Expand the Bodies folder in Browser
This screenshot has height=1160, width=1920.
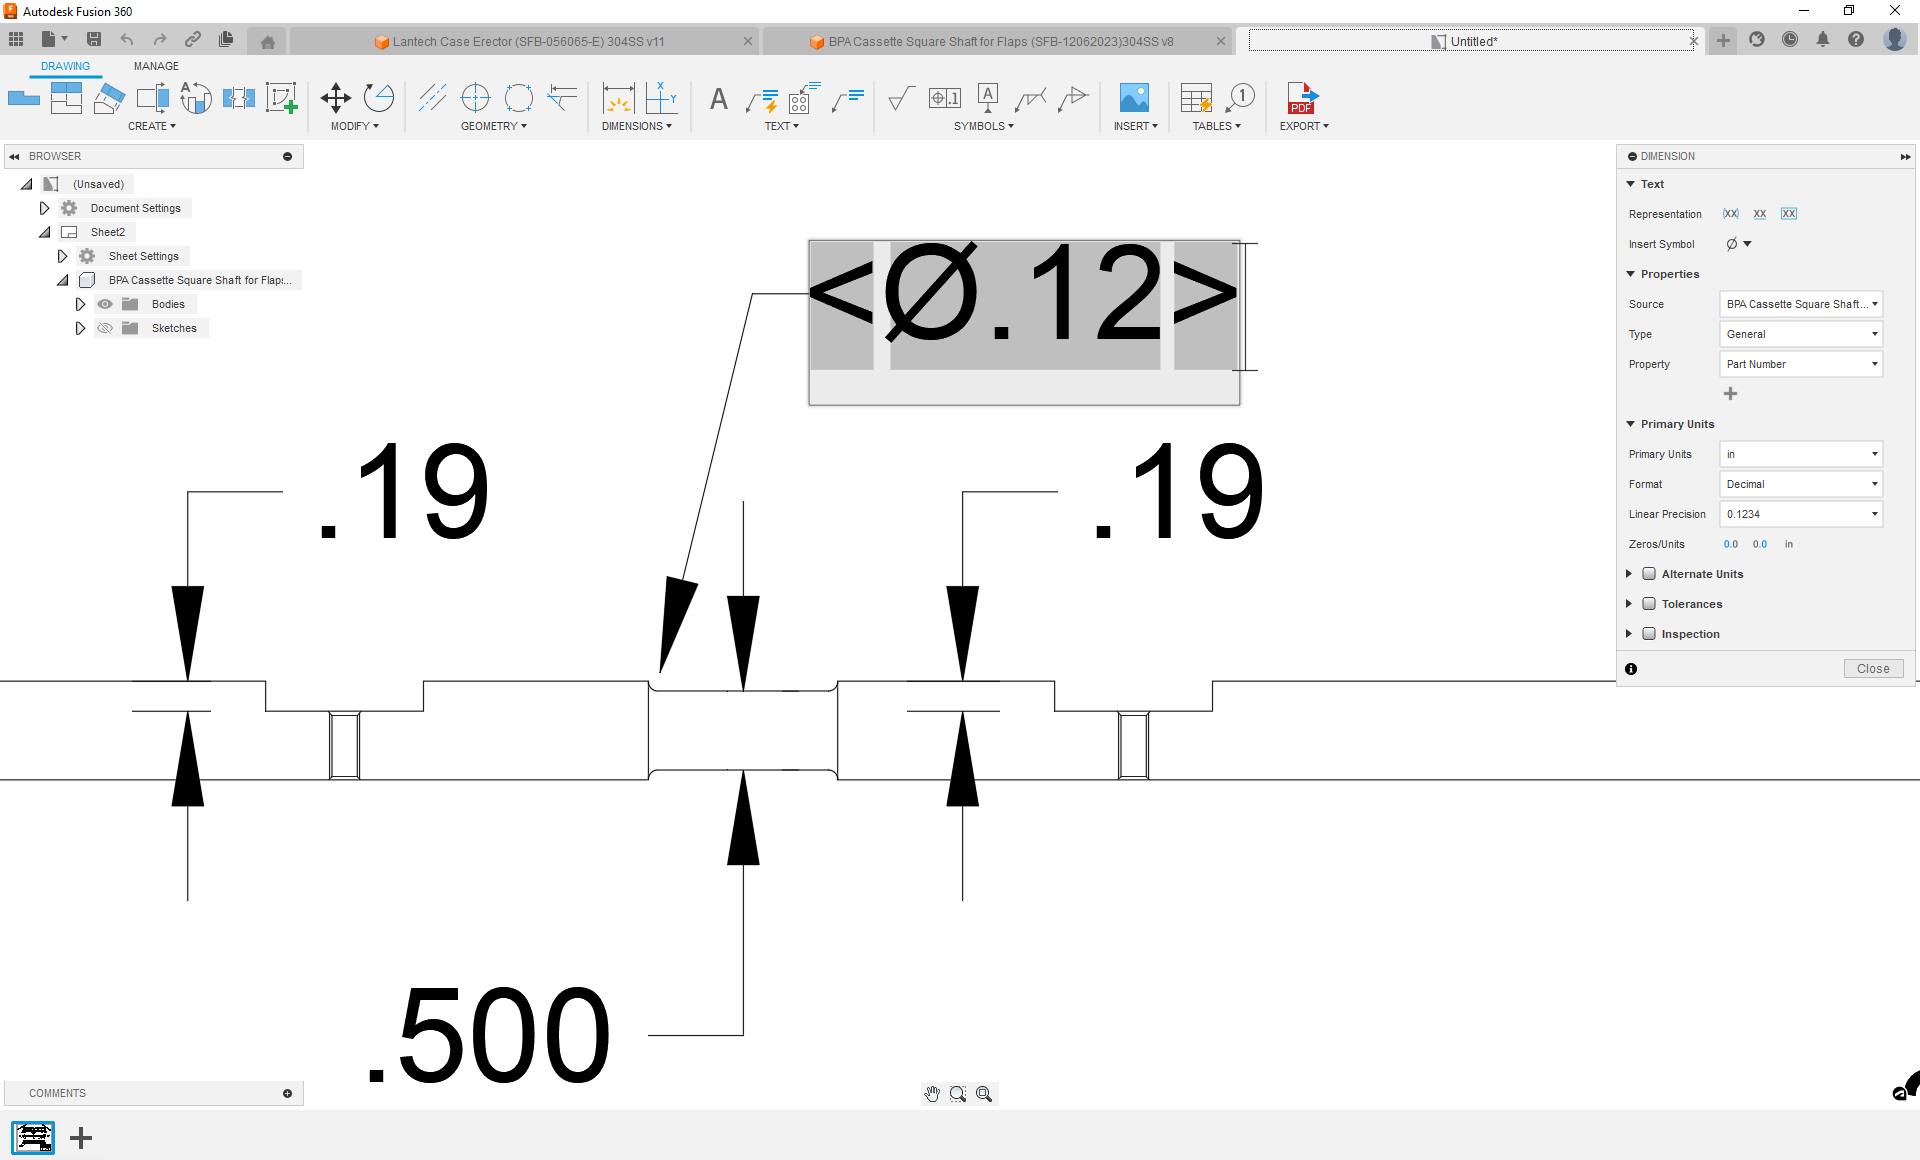tap(80, 304)
